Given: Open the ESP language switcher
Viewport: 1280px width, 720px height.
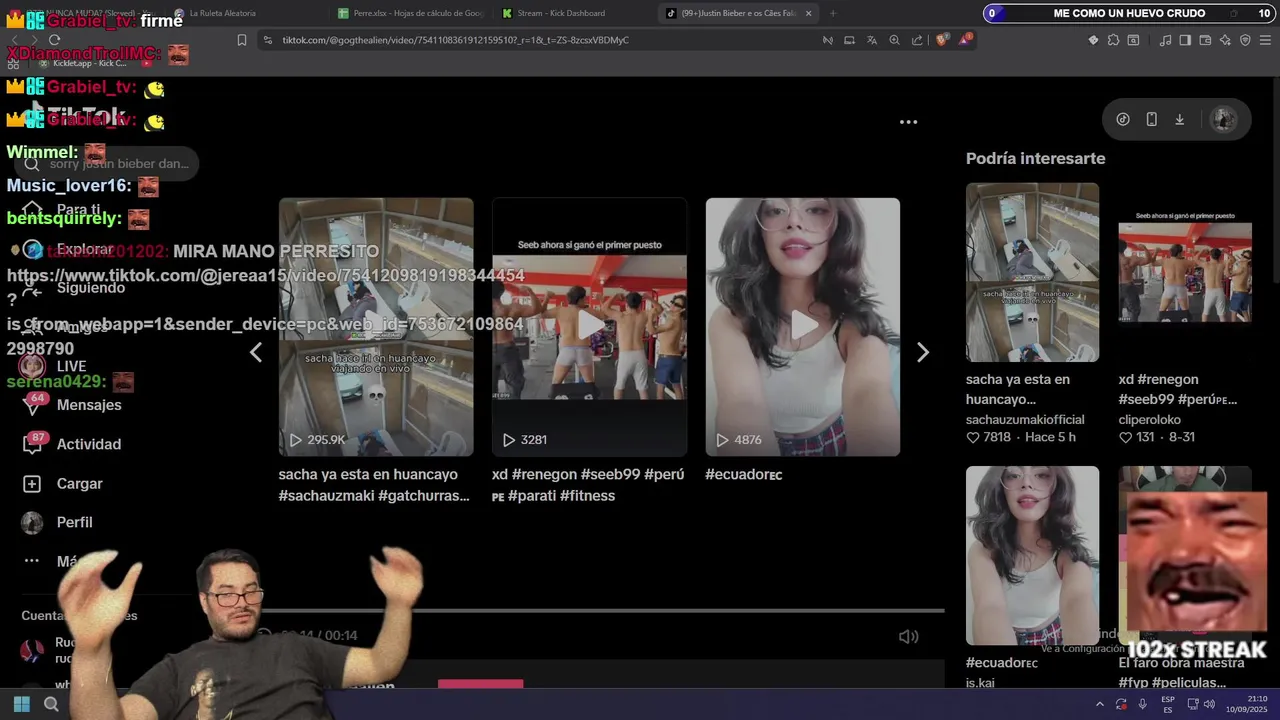Looking at the screenshot, I should tap(1168, 704).
